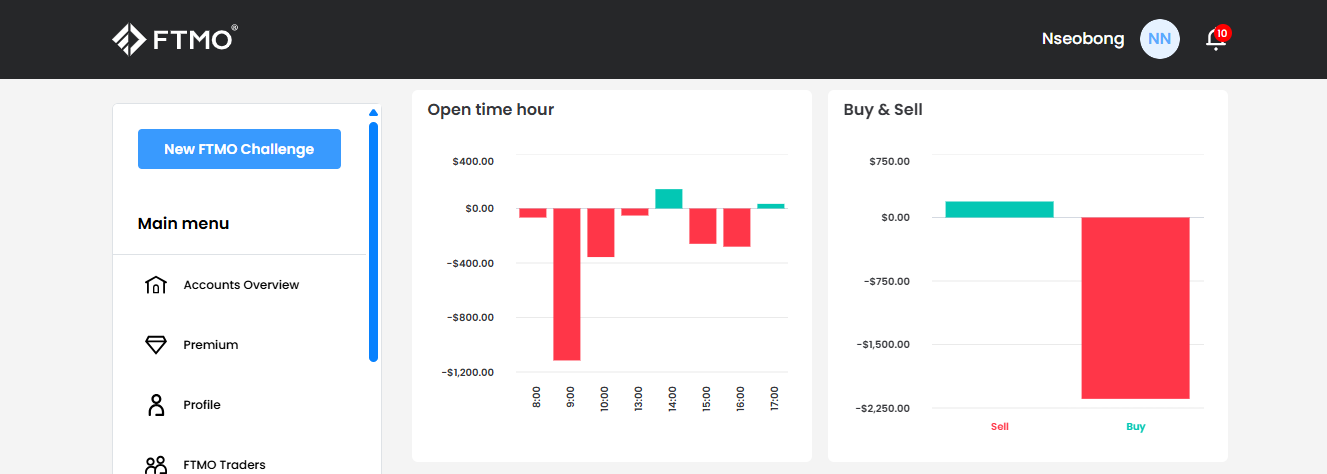Image resolution: width=1327 pixels, height=474 pixels.
Task: Click the sidebar scroll up arrow
Action: coord(373,112)
